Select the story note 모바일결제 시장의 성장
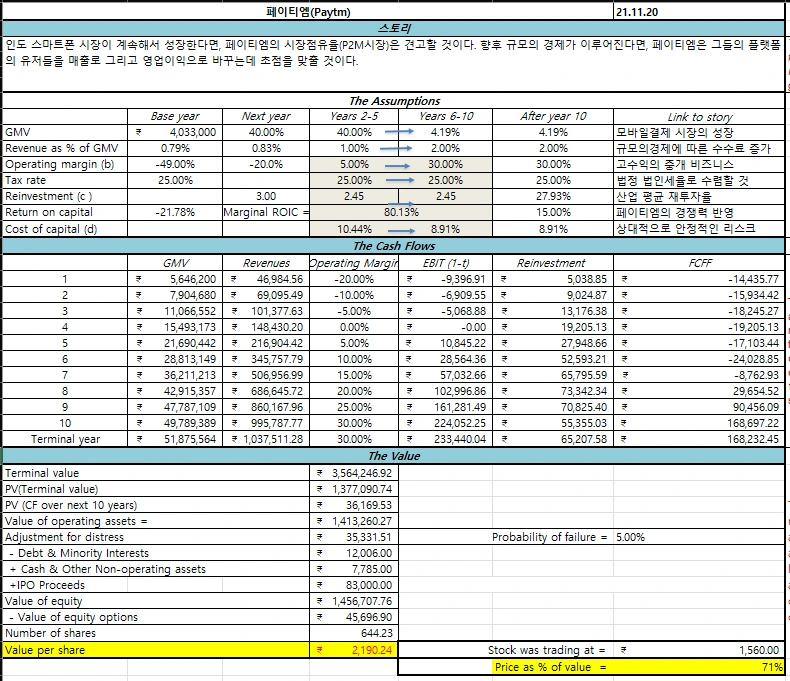Image resolution: width=790 pixels, height=681 pixels. pos(699,132)
